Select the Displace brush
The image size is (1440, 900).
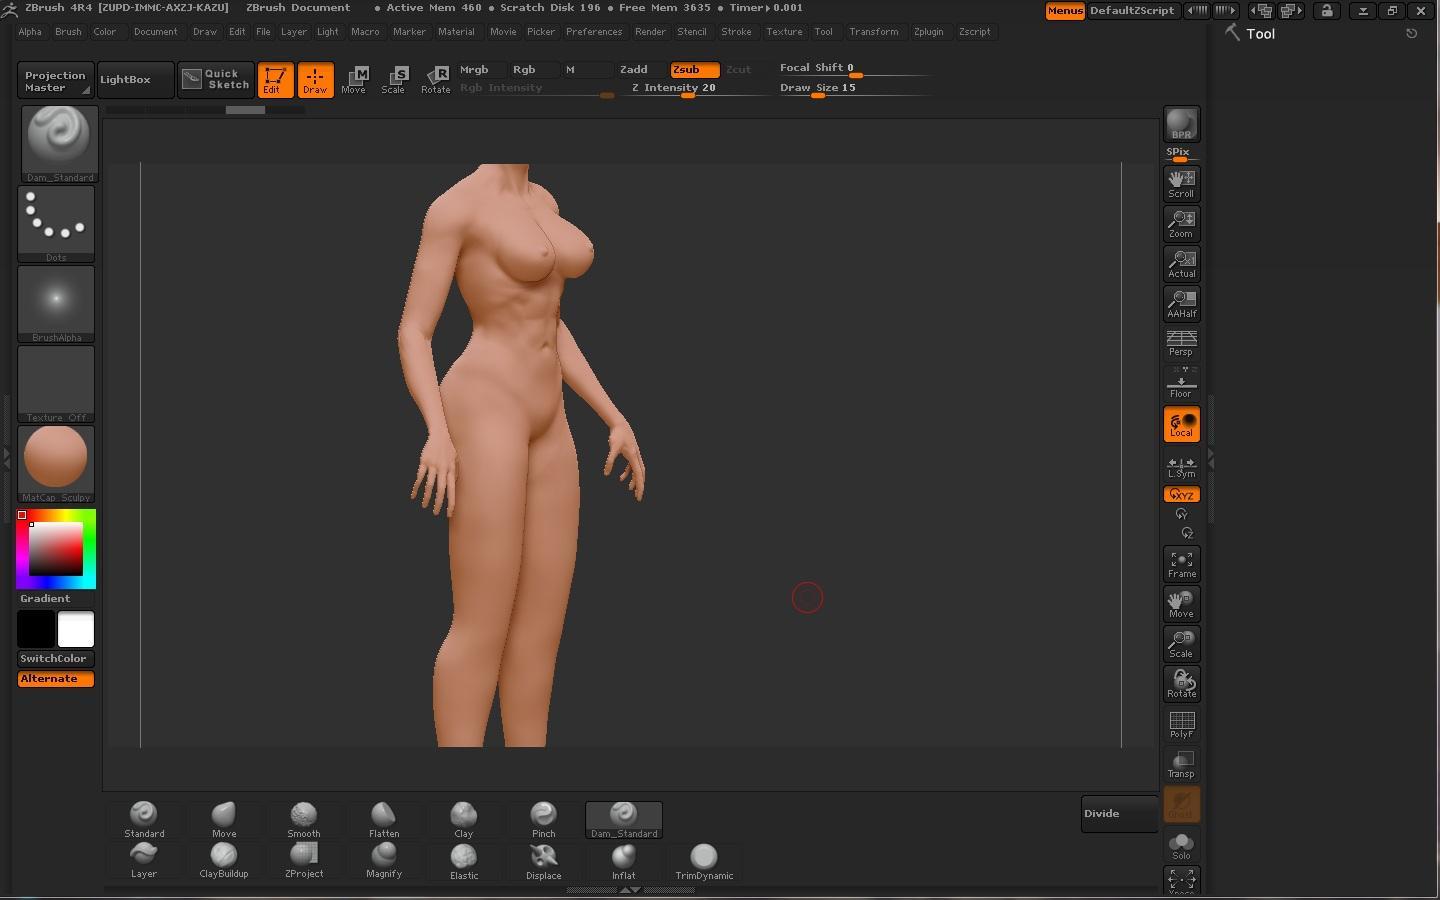click(543, 861)
